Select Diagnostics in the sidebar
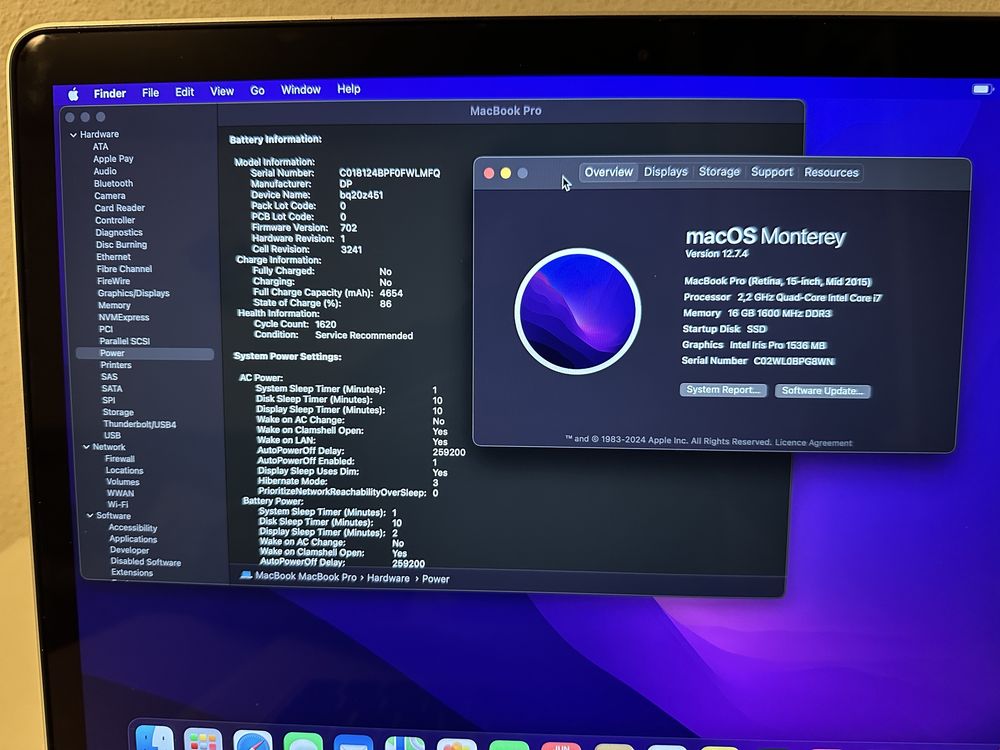1000x750 pixels. [x=119, y=232]
